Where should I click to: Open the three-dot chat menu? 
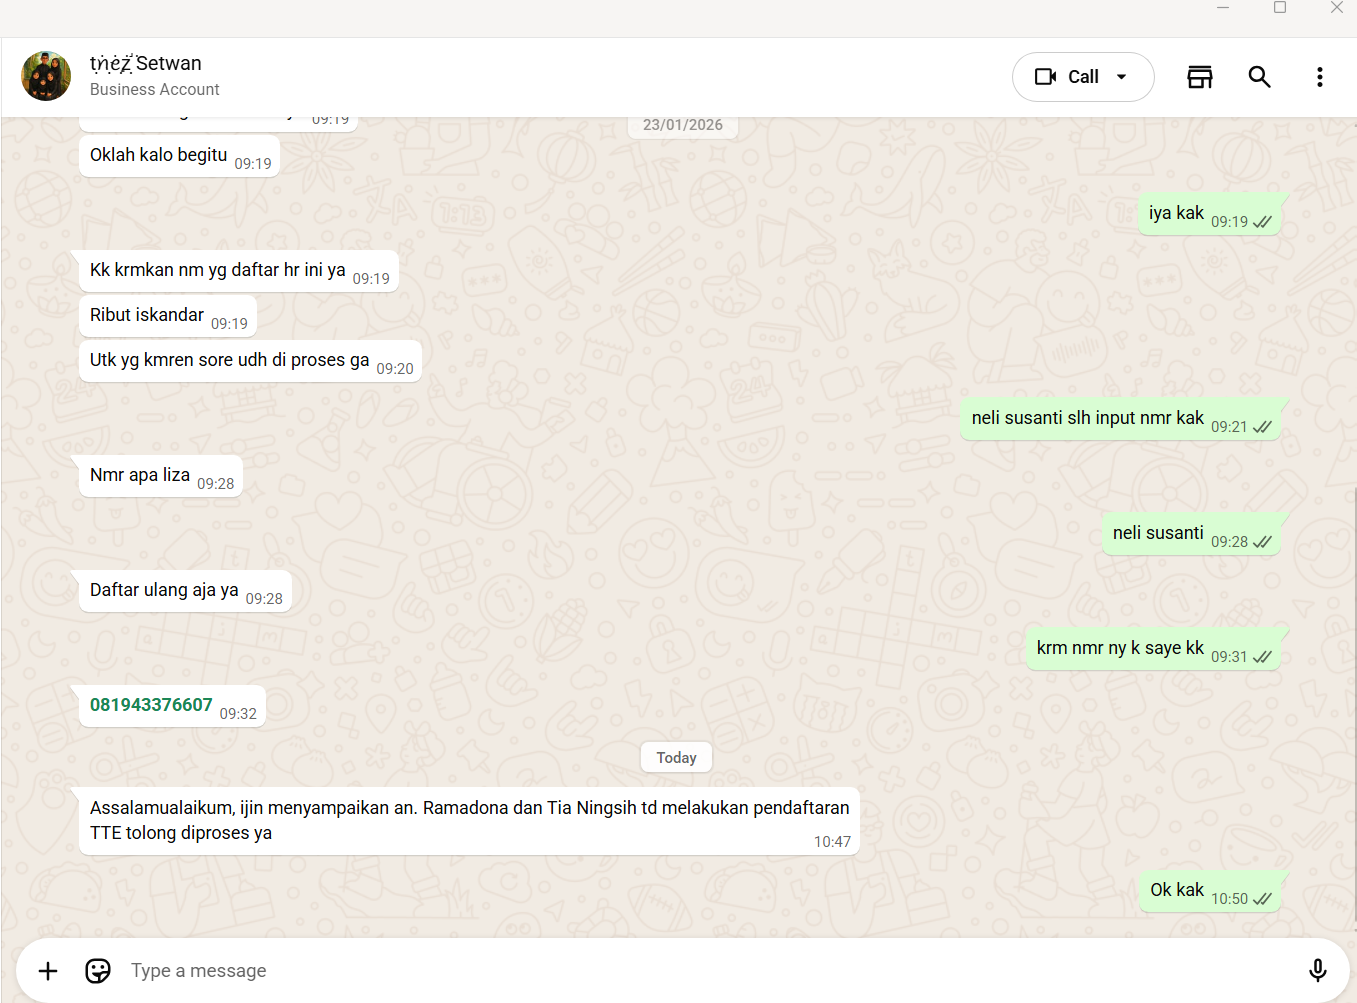1320,77
